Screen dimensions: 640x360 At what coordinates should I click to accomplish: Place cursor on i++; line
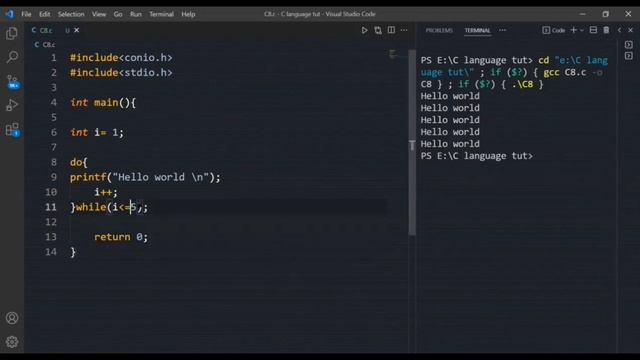pos(106,192)
